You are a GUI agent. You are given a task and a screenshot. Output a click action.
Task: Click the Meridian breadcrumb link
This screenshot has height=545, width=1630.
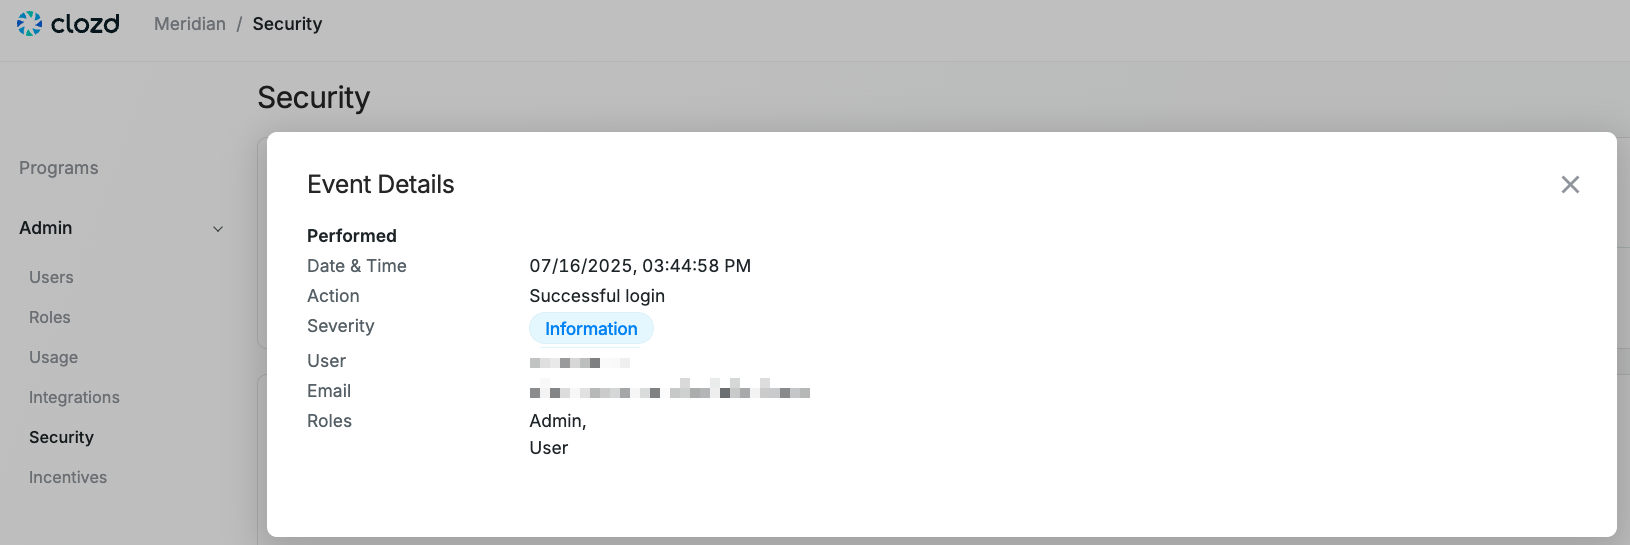190,24
